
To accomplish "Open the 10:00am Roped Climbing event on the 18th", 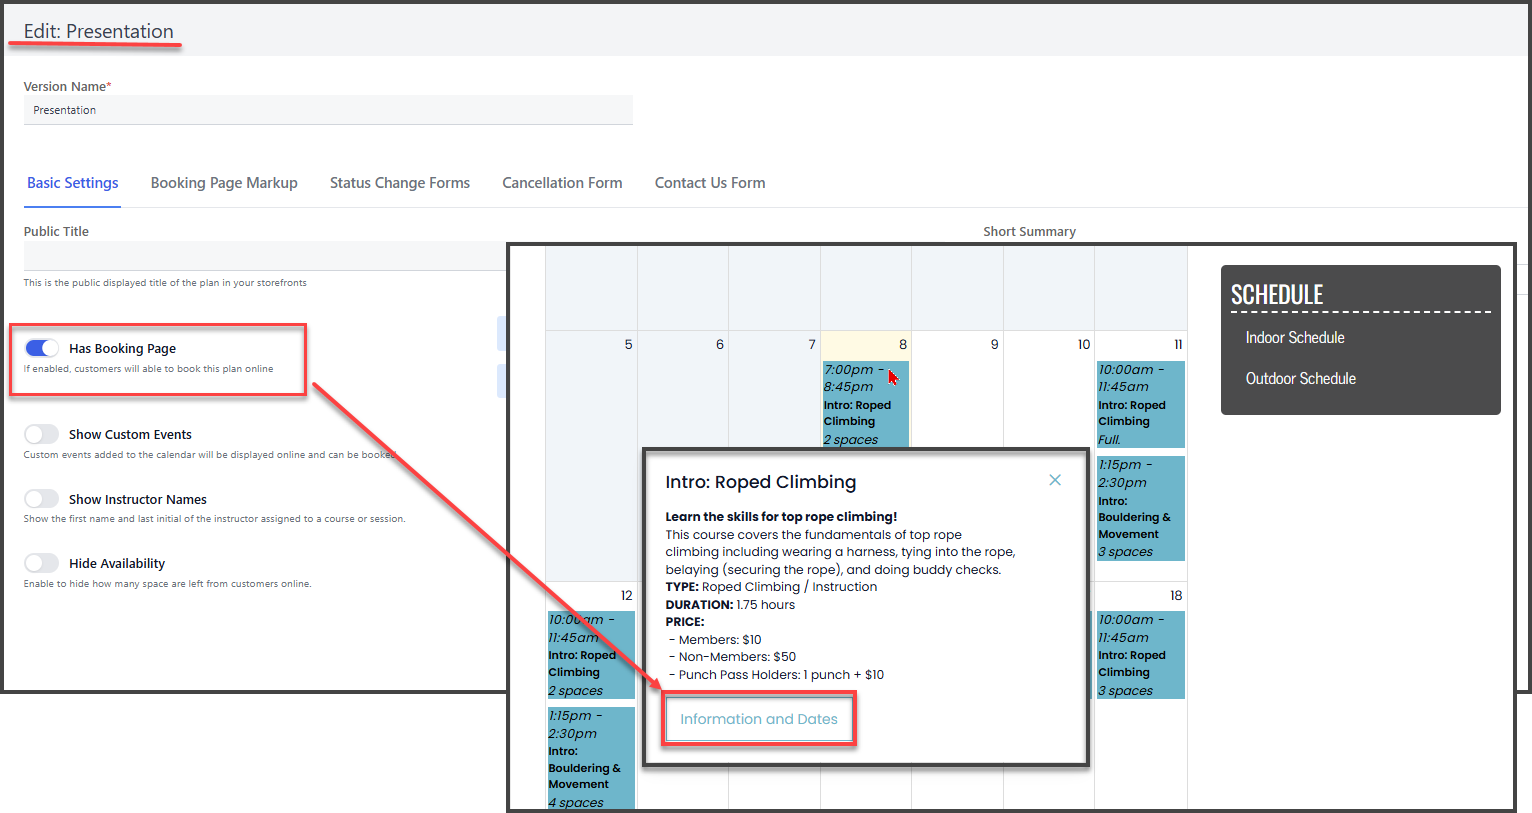I will coord(1140,655).
